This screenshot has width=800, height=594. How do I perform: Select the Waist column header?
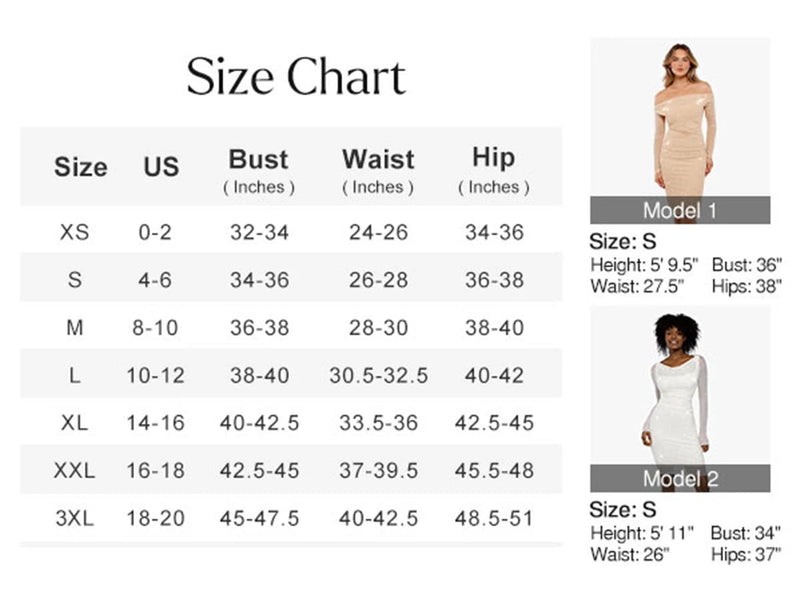(x=377, y=159)
